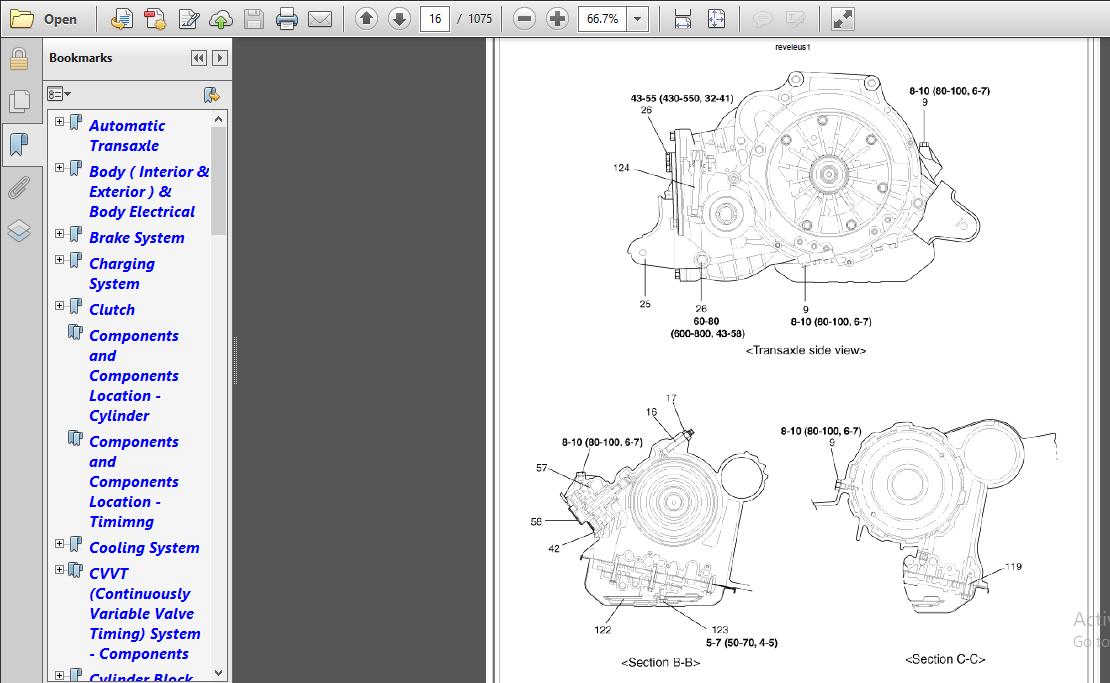Click the reveleus1 text at page top
The width and height of the screenshot is (1110, 683).
[792, 47]
